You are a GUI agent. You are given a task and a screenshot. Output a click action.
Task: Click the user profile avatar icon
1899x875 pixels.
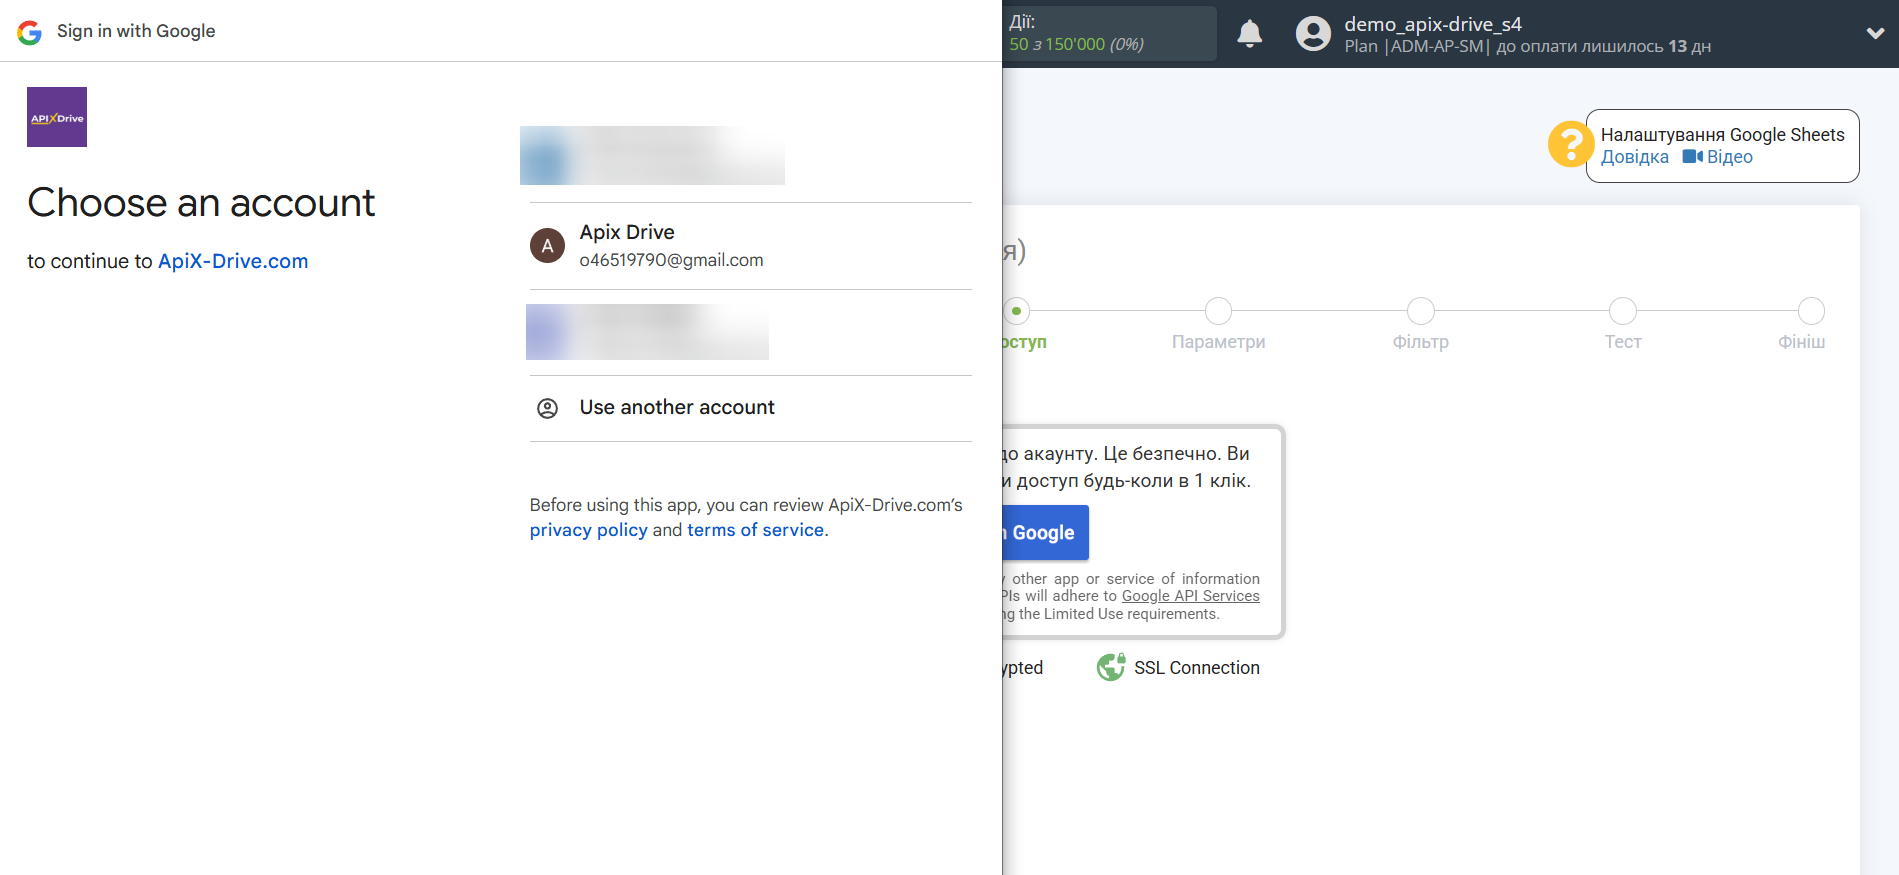coord(1313,34)
